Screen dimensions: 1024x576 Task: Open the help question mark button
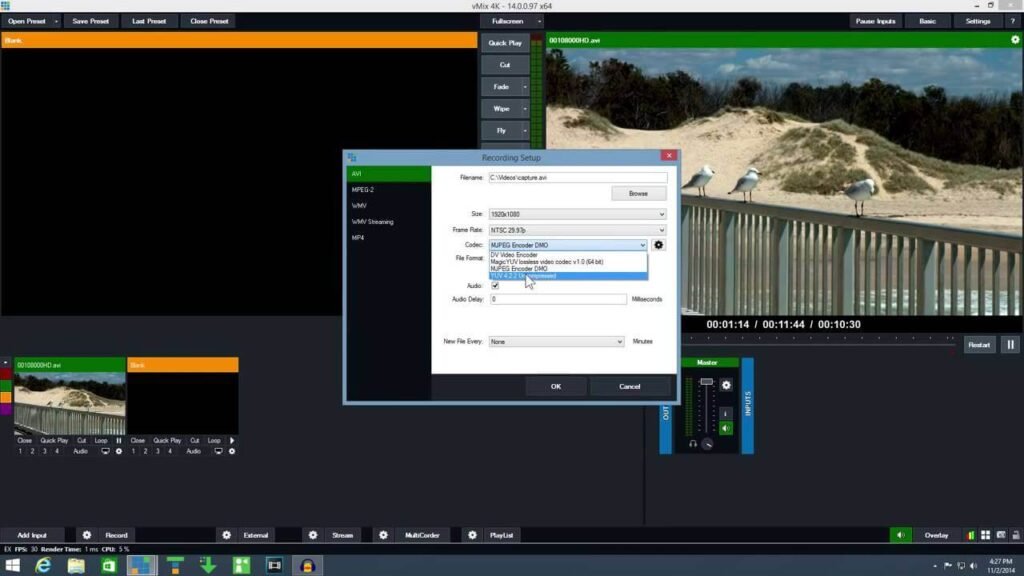(1013, 21)
